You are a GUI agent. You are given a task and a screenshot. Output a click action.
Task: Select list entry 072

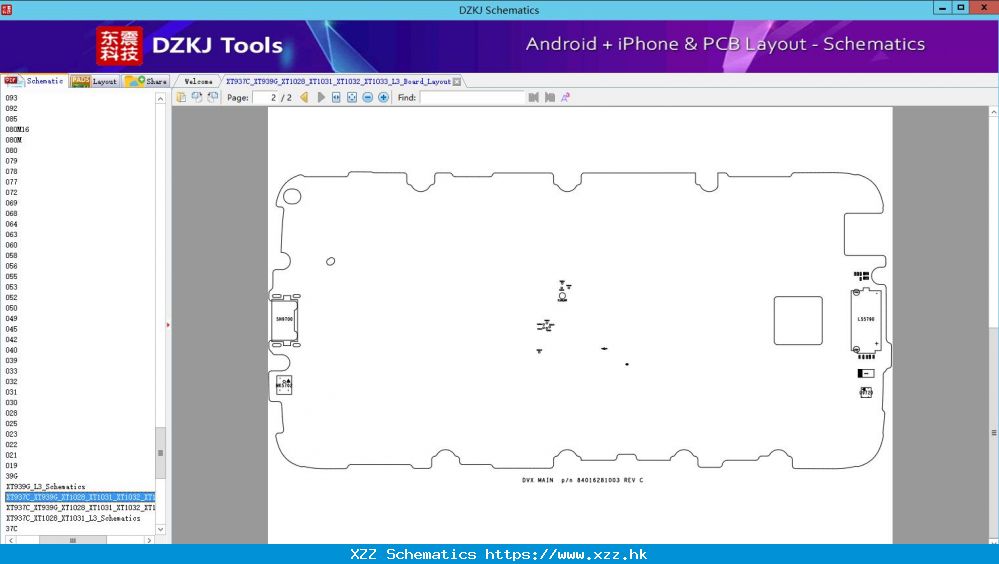[11, 192]
